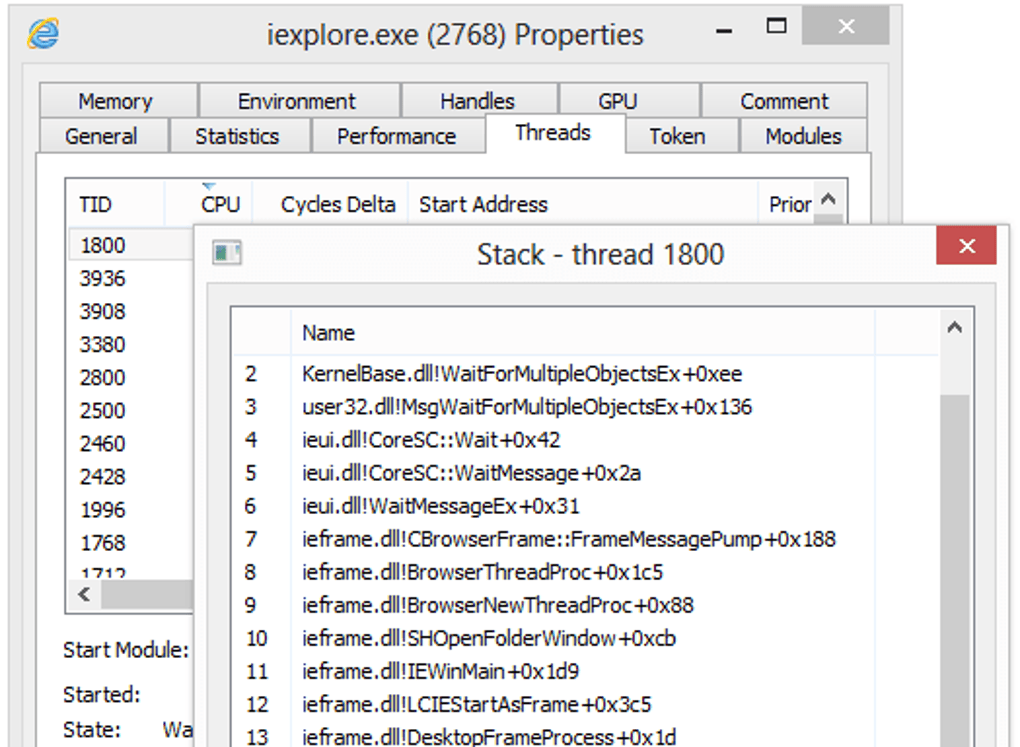
Task: Select frame CBrowserFrame::FrameMessagePump+0x188
Action: (x=585, y=539)
